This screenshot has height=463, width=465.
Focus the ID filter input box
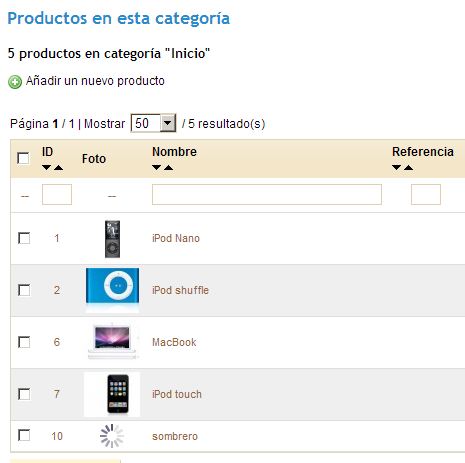[57, 194]
